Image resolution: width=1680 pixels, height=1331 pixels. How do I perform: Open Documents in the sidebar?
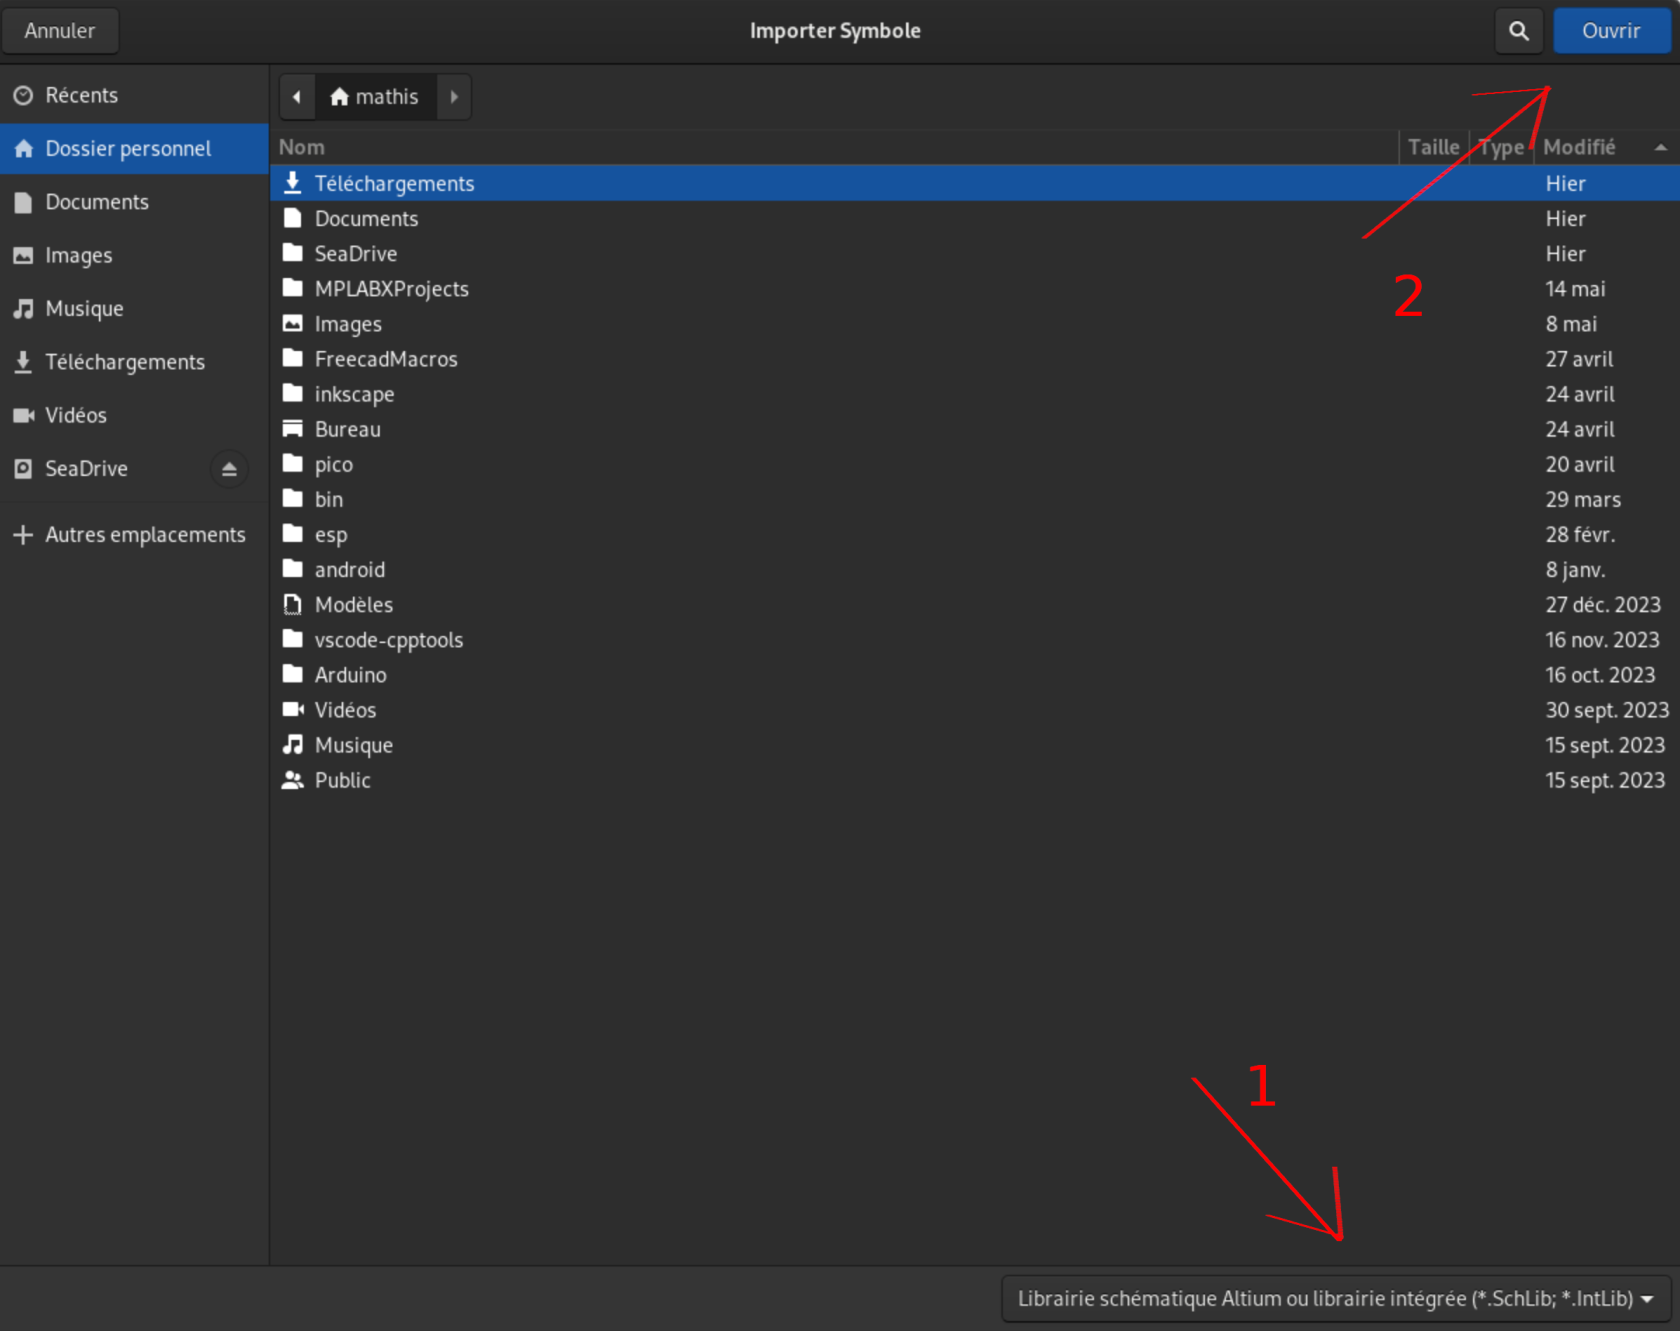coord(134,202)
